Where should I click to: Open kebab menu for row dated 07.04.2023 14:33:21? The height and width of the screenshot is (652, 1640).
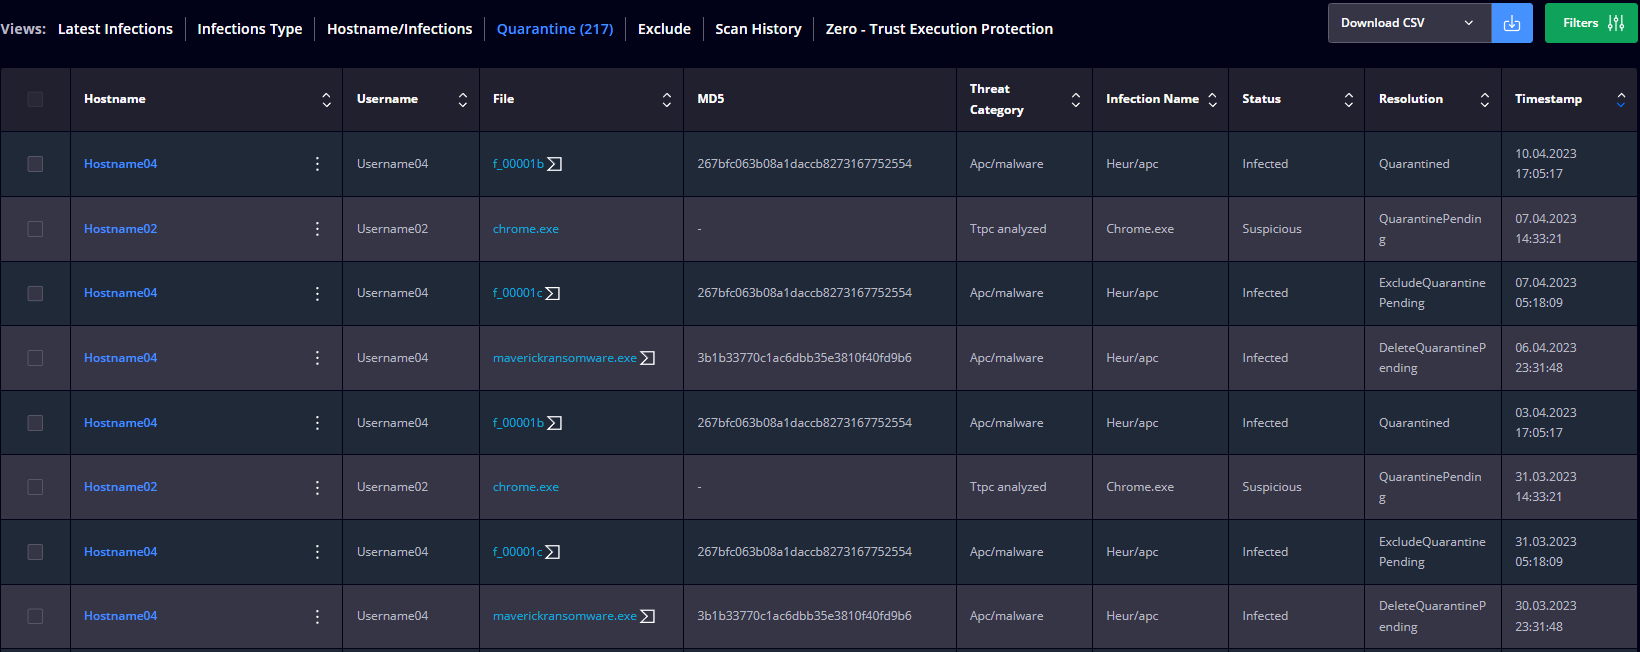click(318, 229)
